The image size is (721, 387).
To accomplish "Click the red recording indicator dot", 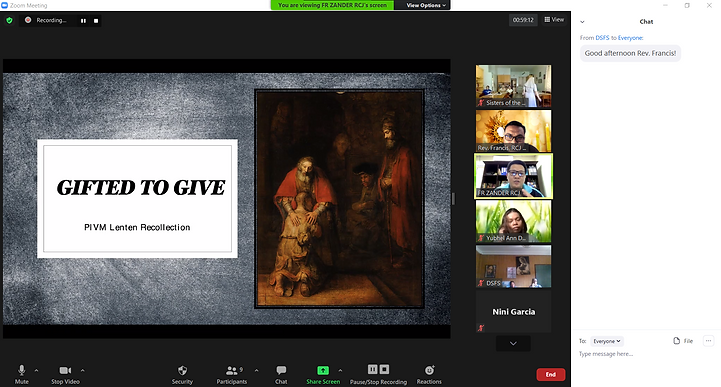I will point(28,20).
